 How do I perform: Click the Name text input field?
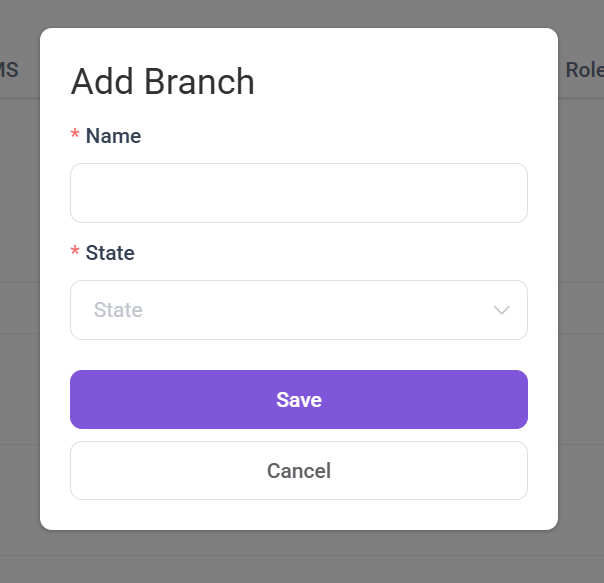tap(298, 193)
